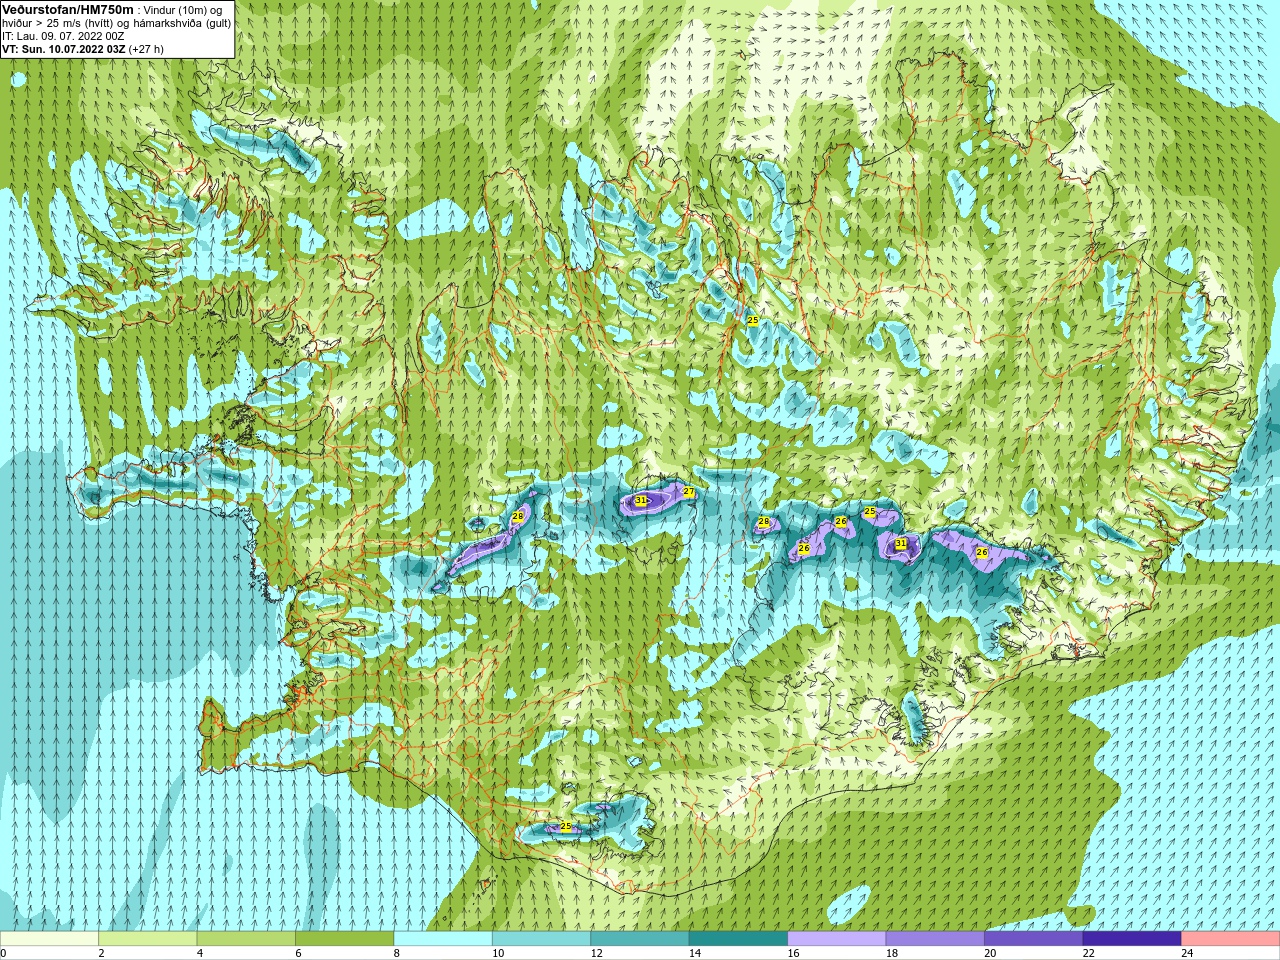Image resolution: width=1280 pixels, height=960 pixels.
Task: Click the 22–24 m/s deep indigo legend swatch
Action: click(1132, 939)
